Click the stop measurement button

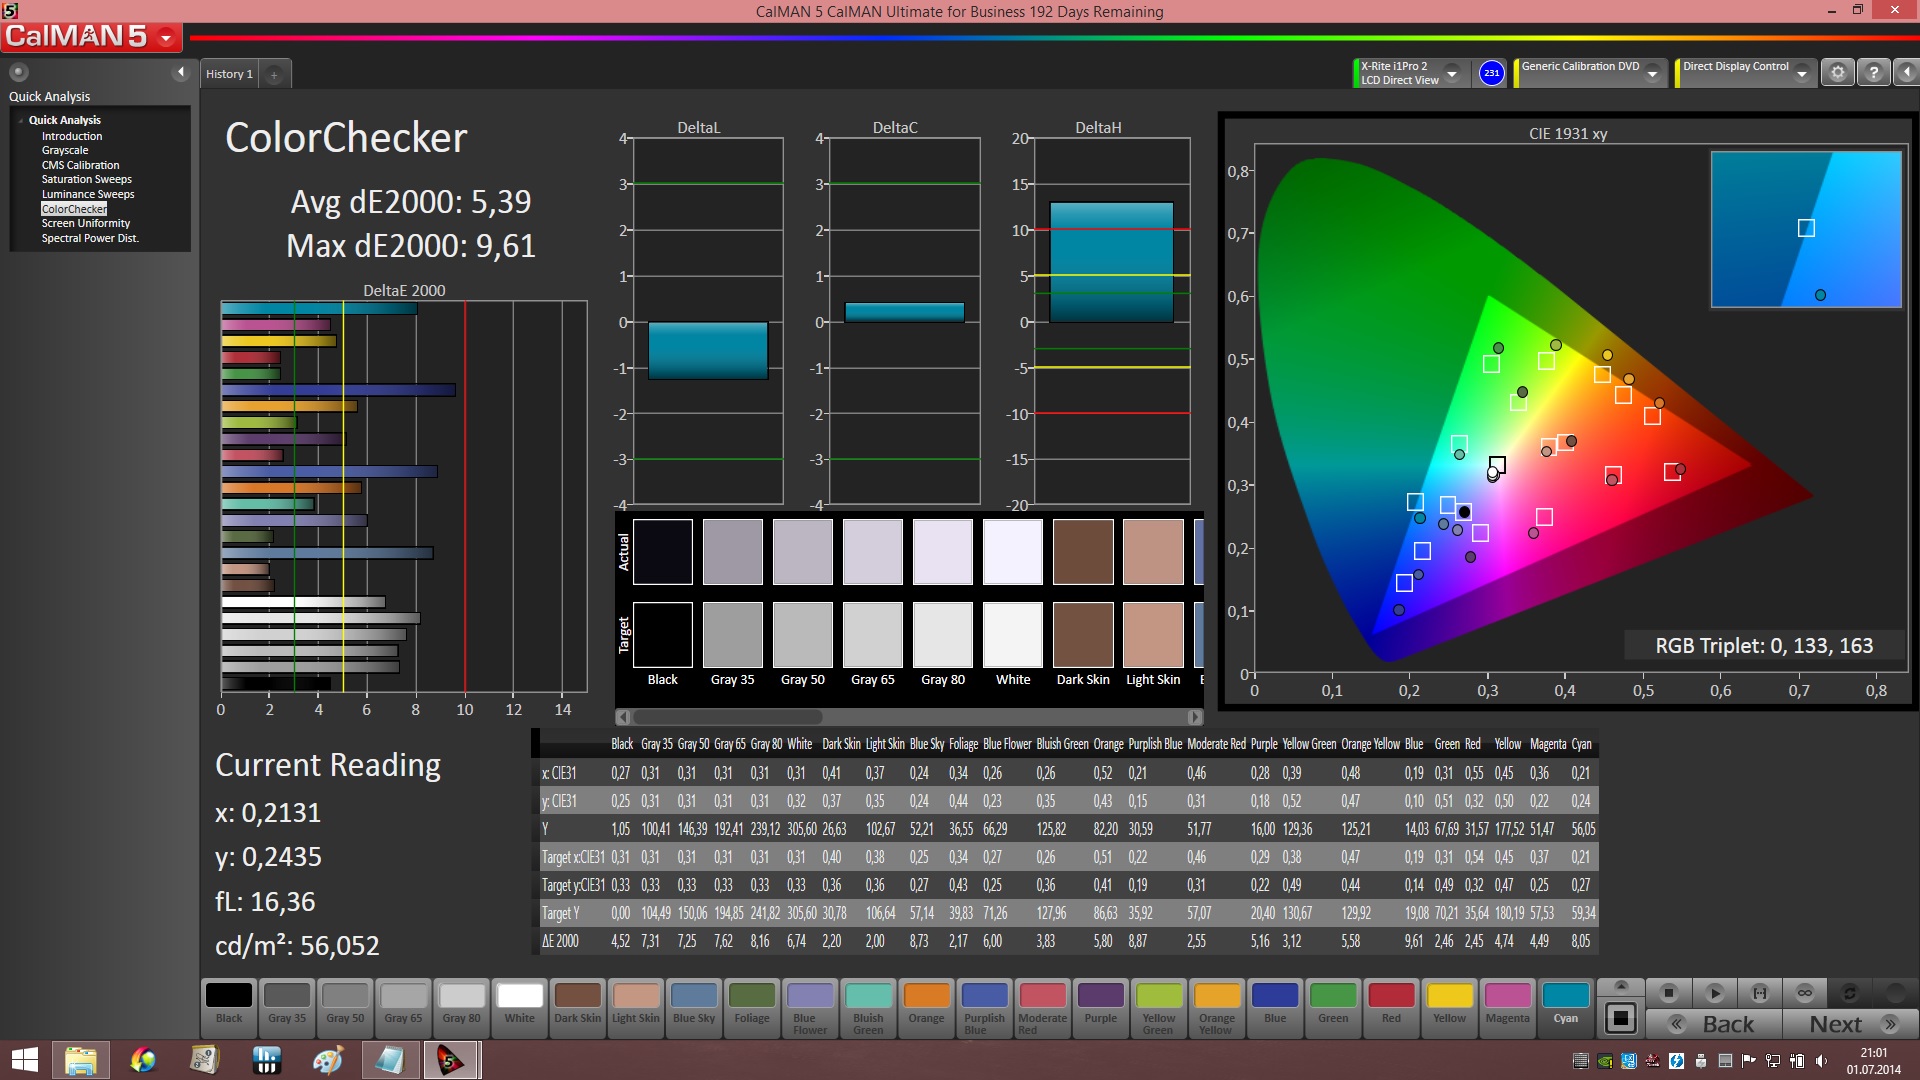[1668, 993]
